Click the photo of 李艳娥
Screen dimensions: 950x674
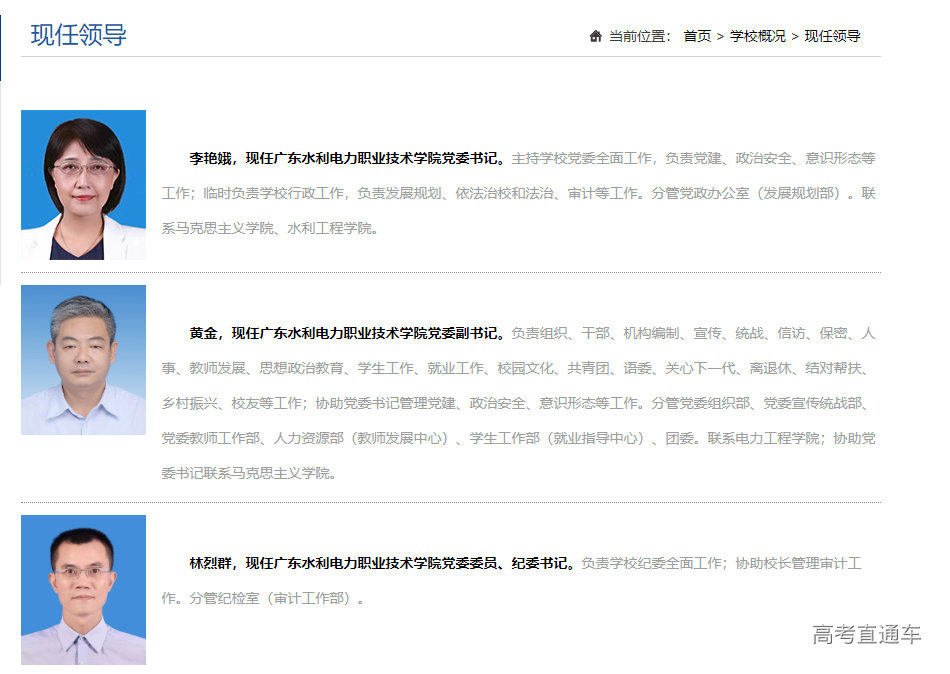(83, 184)
